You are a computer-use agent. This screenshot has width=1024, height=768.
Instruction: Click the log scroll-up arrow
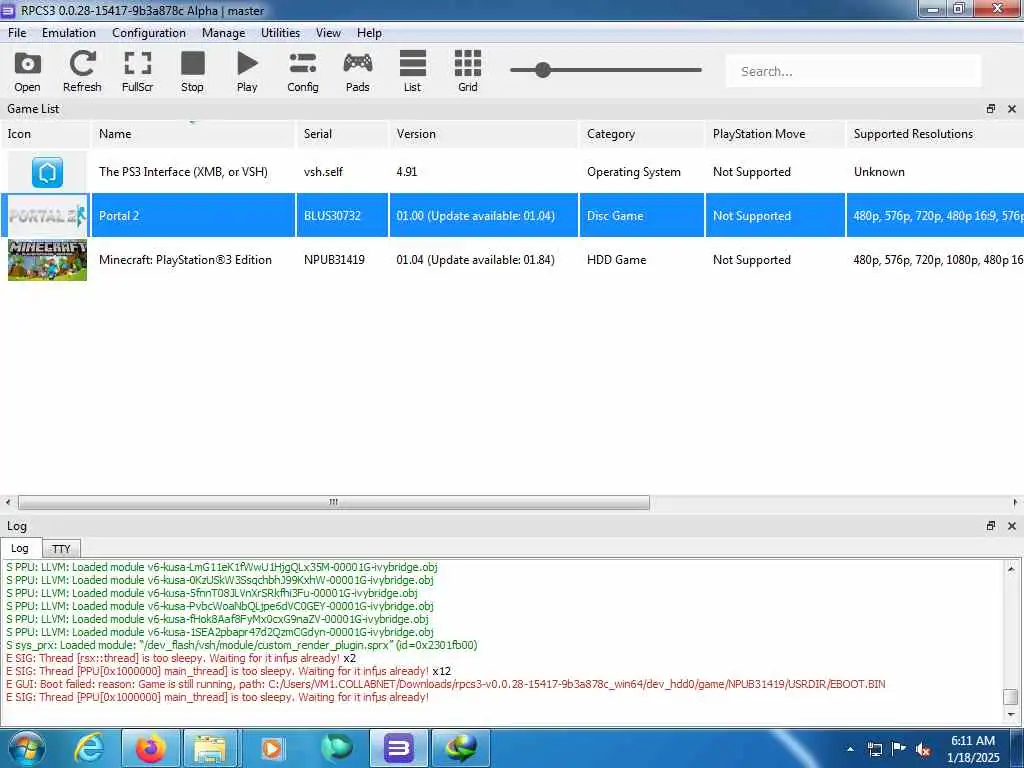pos(1011,569)
